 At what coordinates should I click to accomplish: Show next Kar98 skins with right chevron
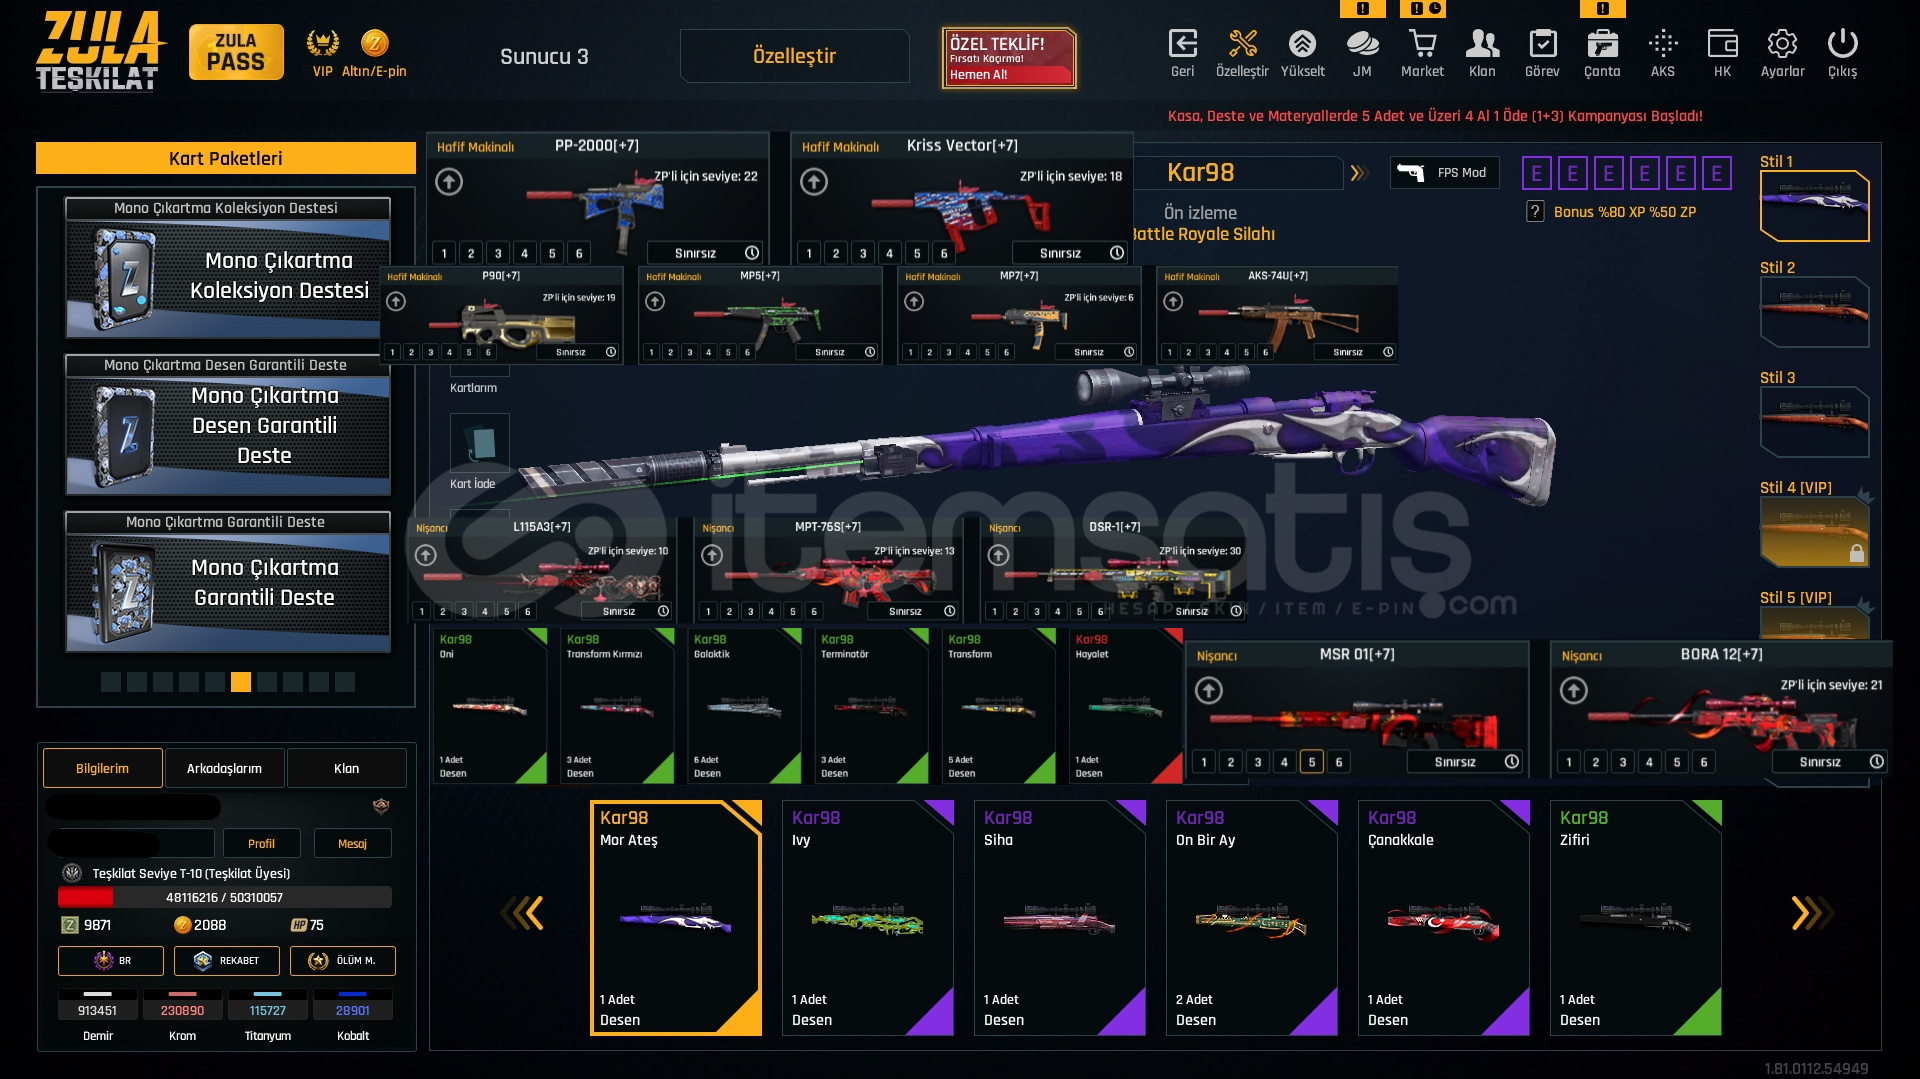1807,913
